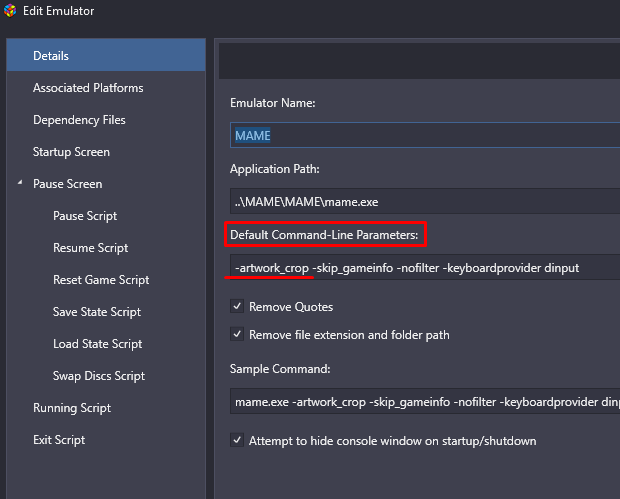Select Pause Screen in sidebar
This screenshot has width=620, height=499.
click(106, 184)
